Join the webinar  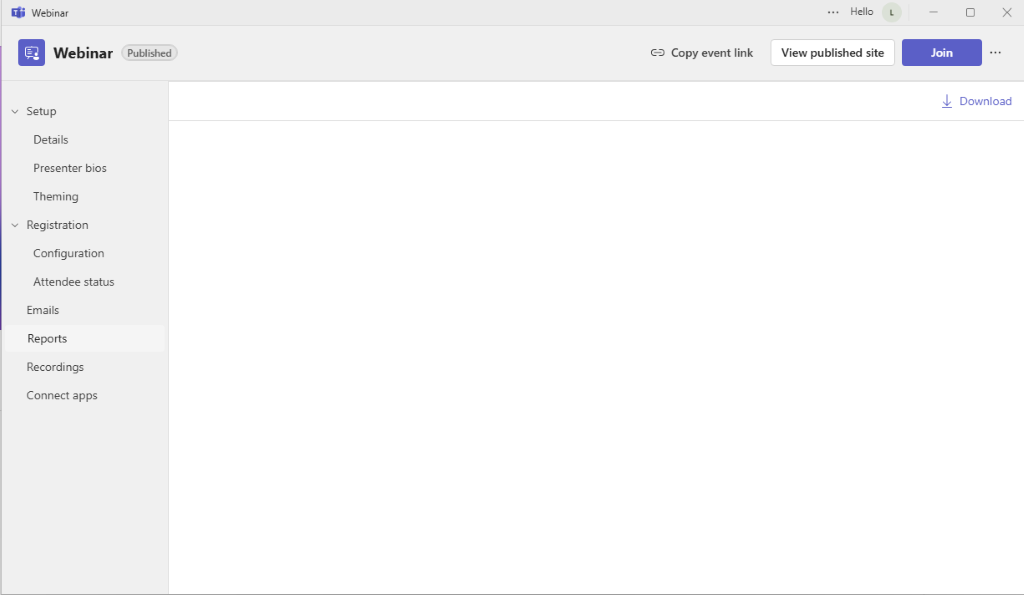tap(942, 53)
